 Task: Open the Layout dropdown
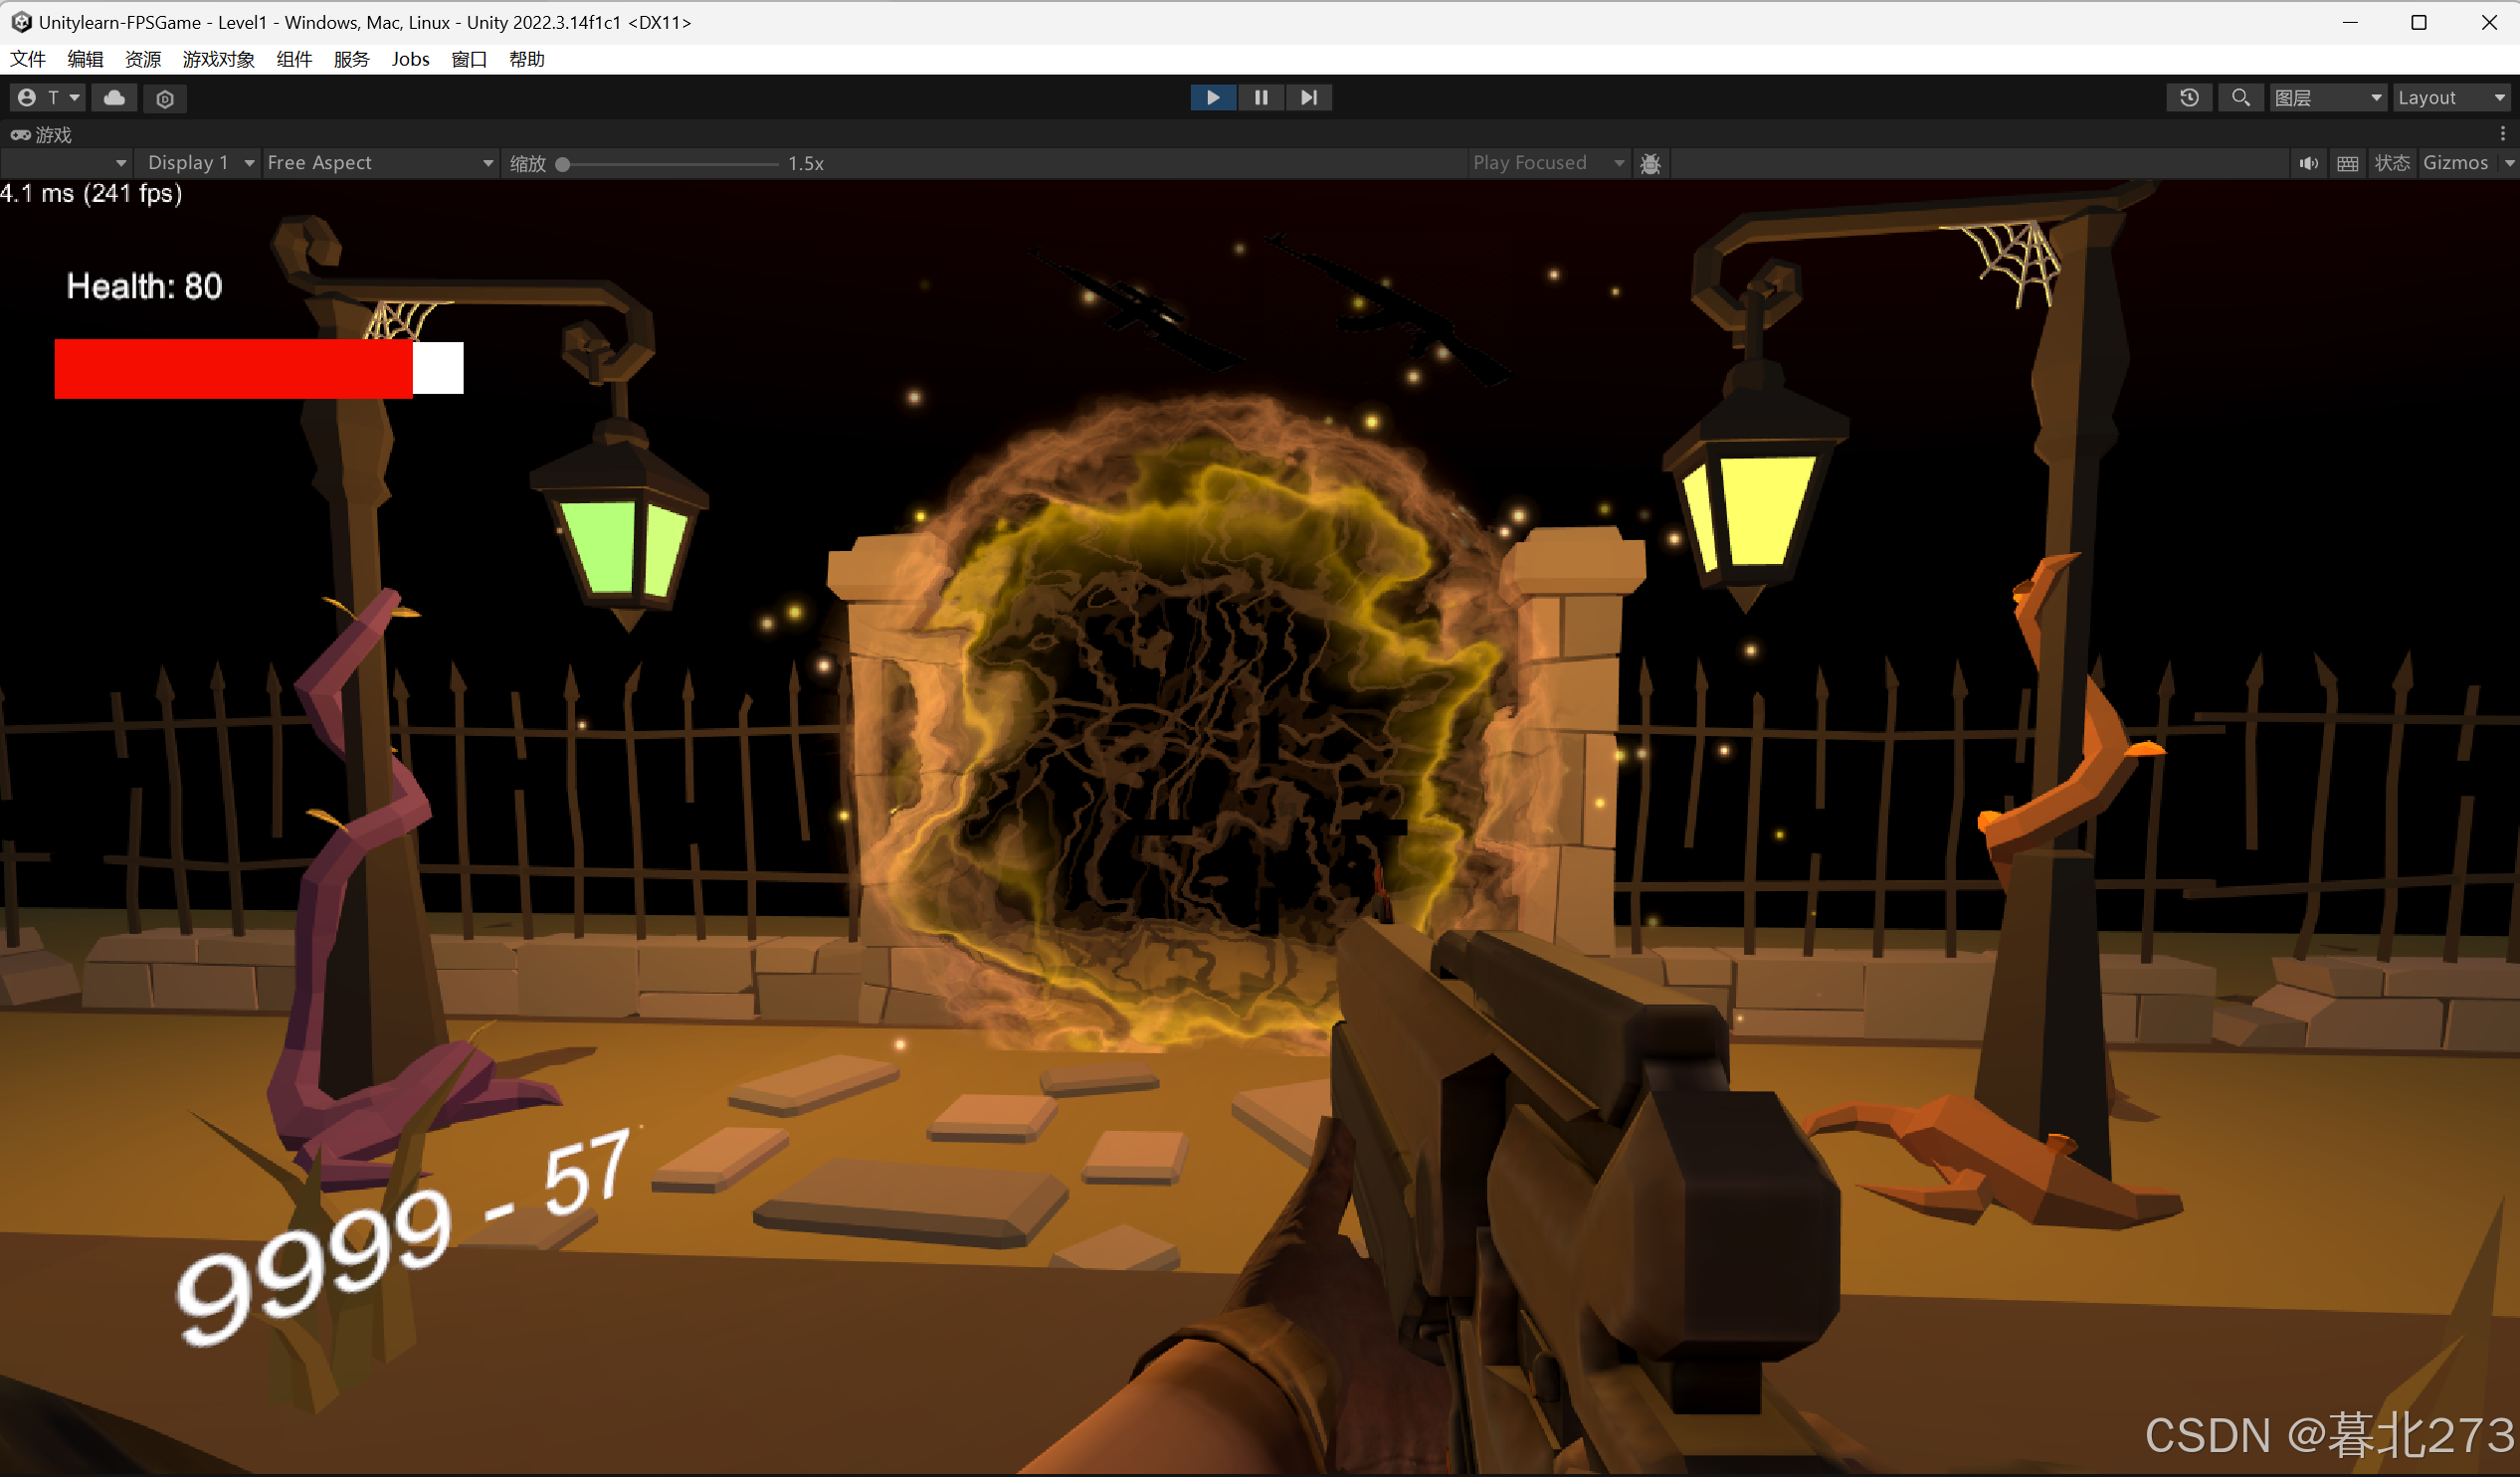[2450, 97]
